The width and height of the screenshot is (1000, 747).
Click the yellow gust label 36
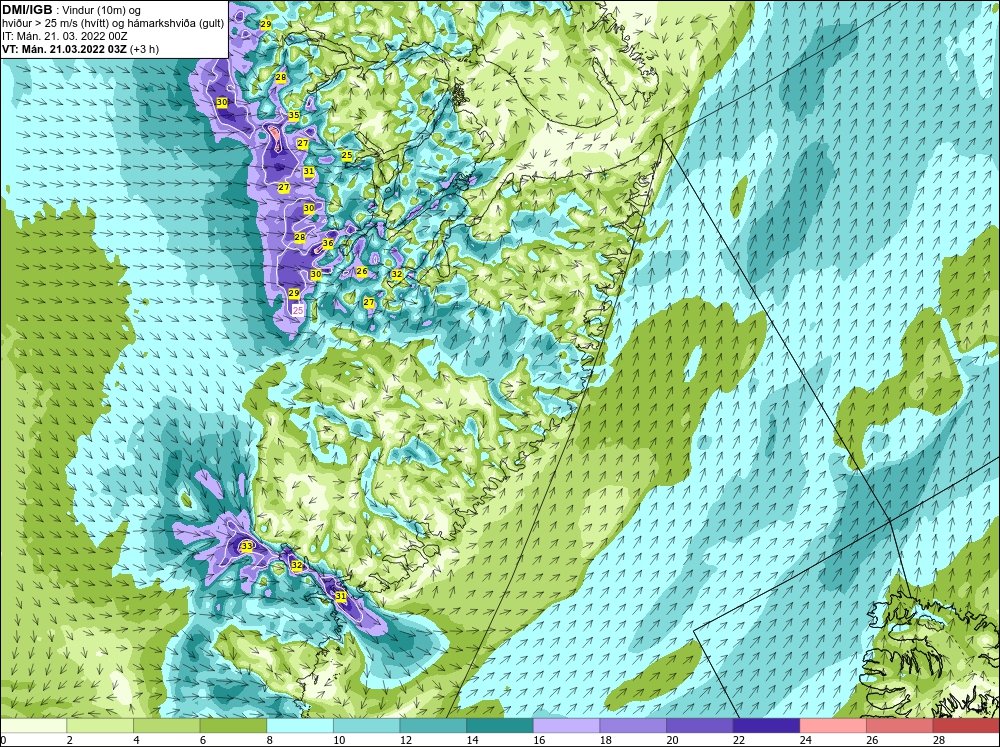click(328, 243)
